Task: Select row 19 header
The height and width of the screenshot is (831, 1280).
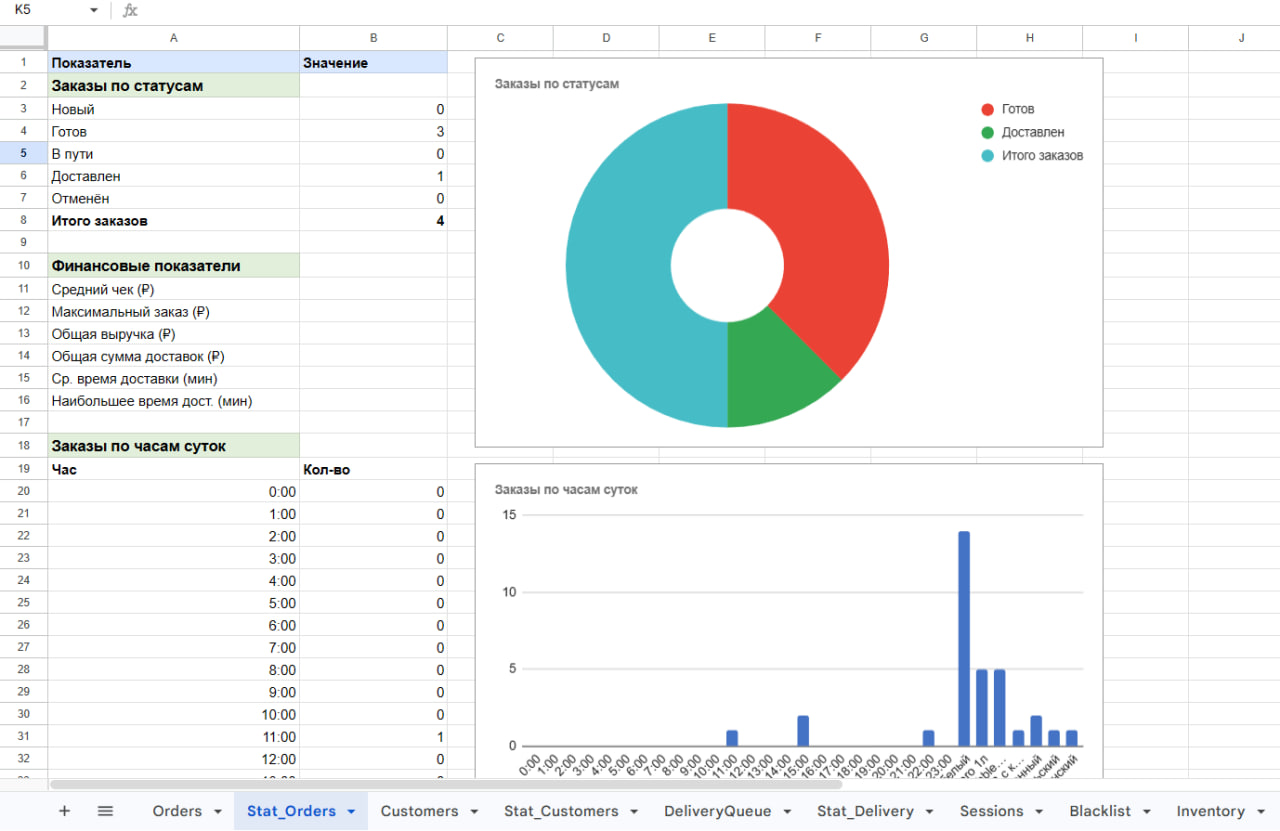Action: pos(23,469)
